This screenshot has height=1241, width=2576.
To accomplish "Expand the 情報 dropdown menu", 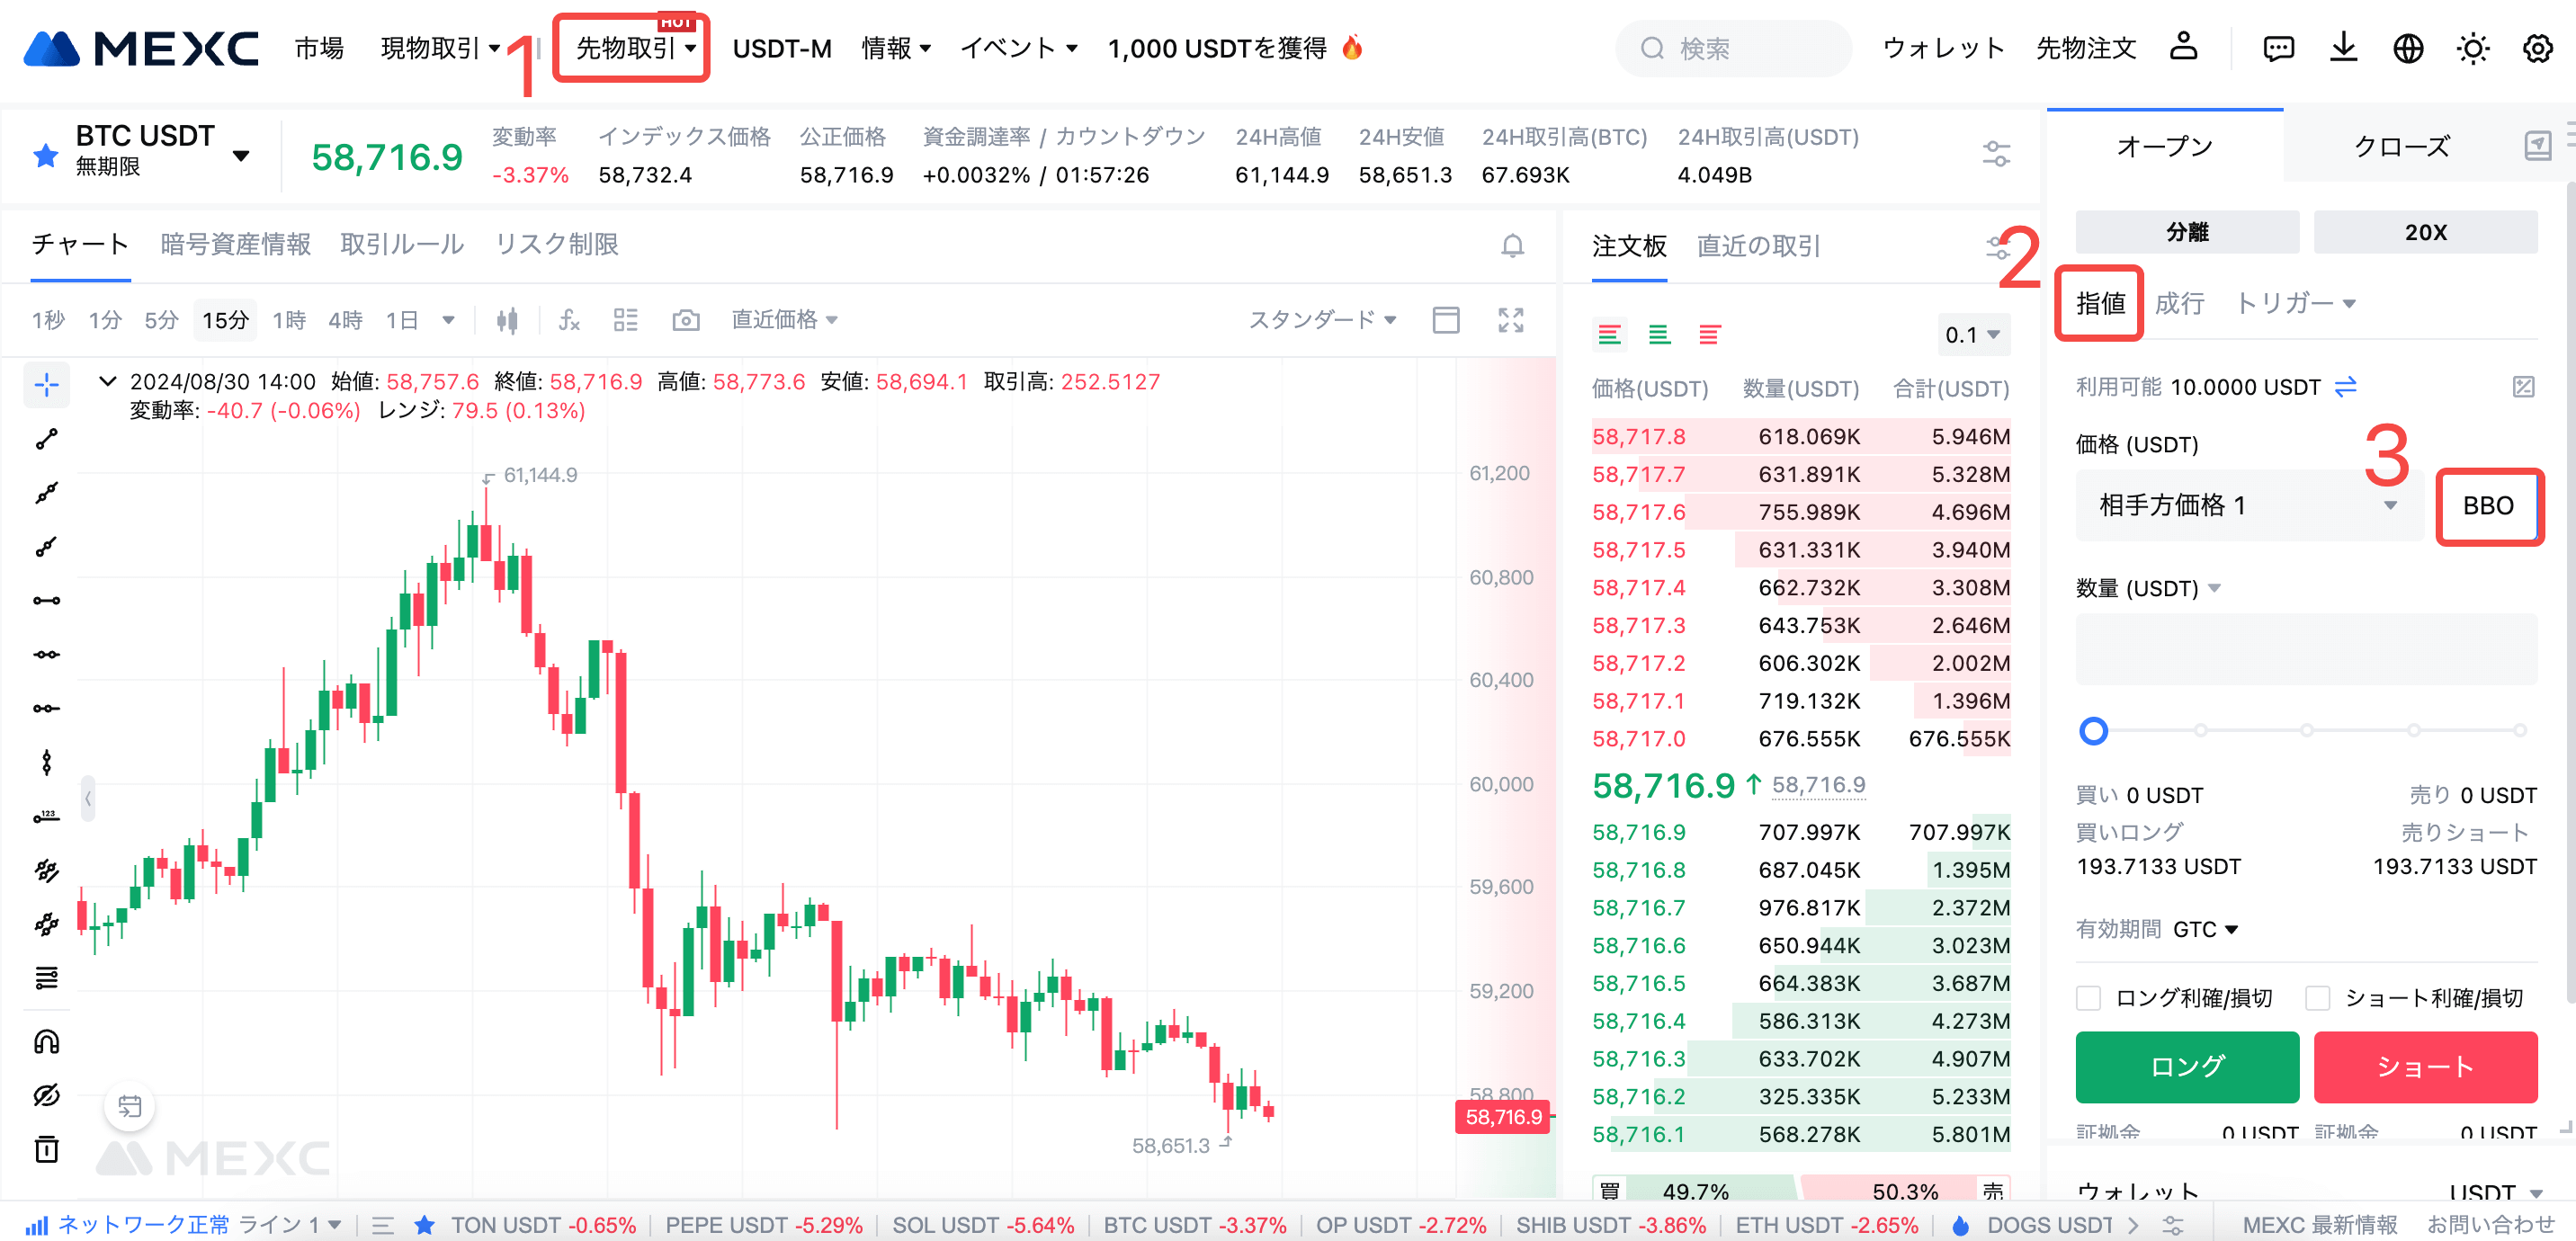I will [896, 48].
